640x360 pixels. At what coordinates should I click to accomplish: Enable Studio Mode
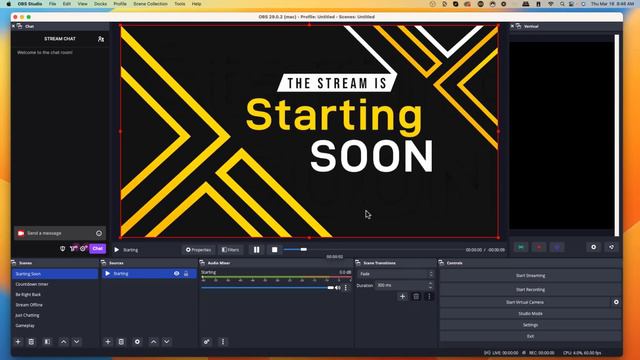(x=530, y=313)
